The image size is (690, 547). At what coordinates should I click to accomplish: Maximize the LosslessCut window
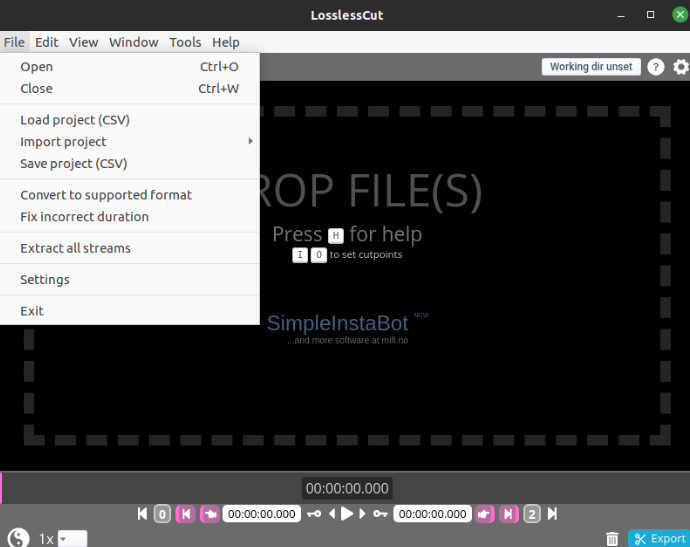[650, 15]
